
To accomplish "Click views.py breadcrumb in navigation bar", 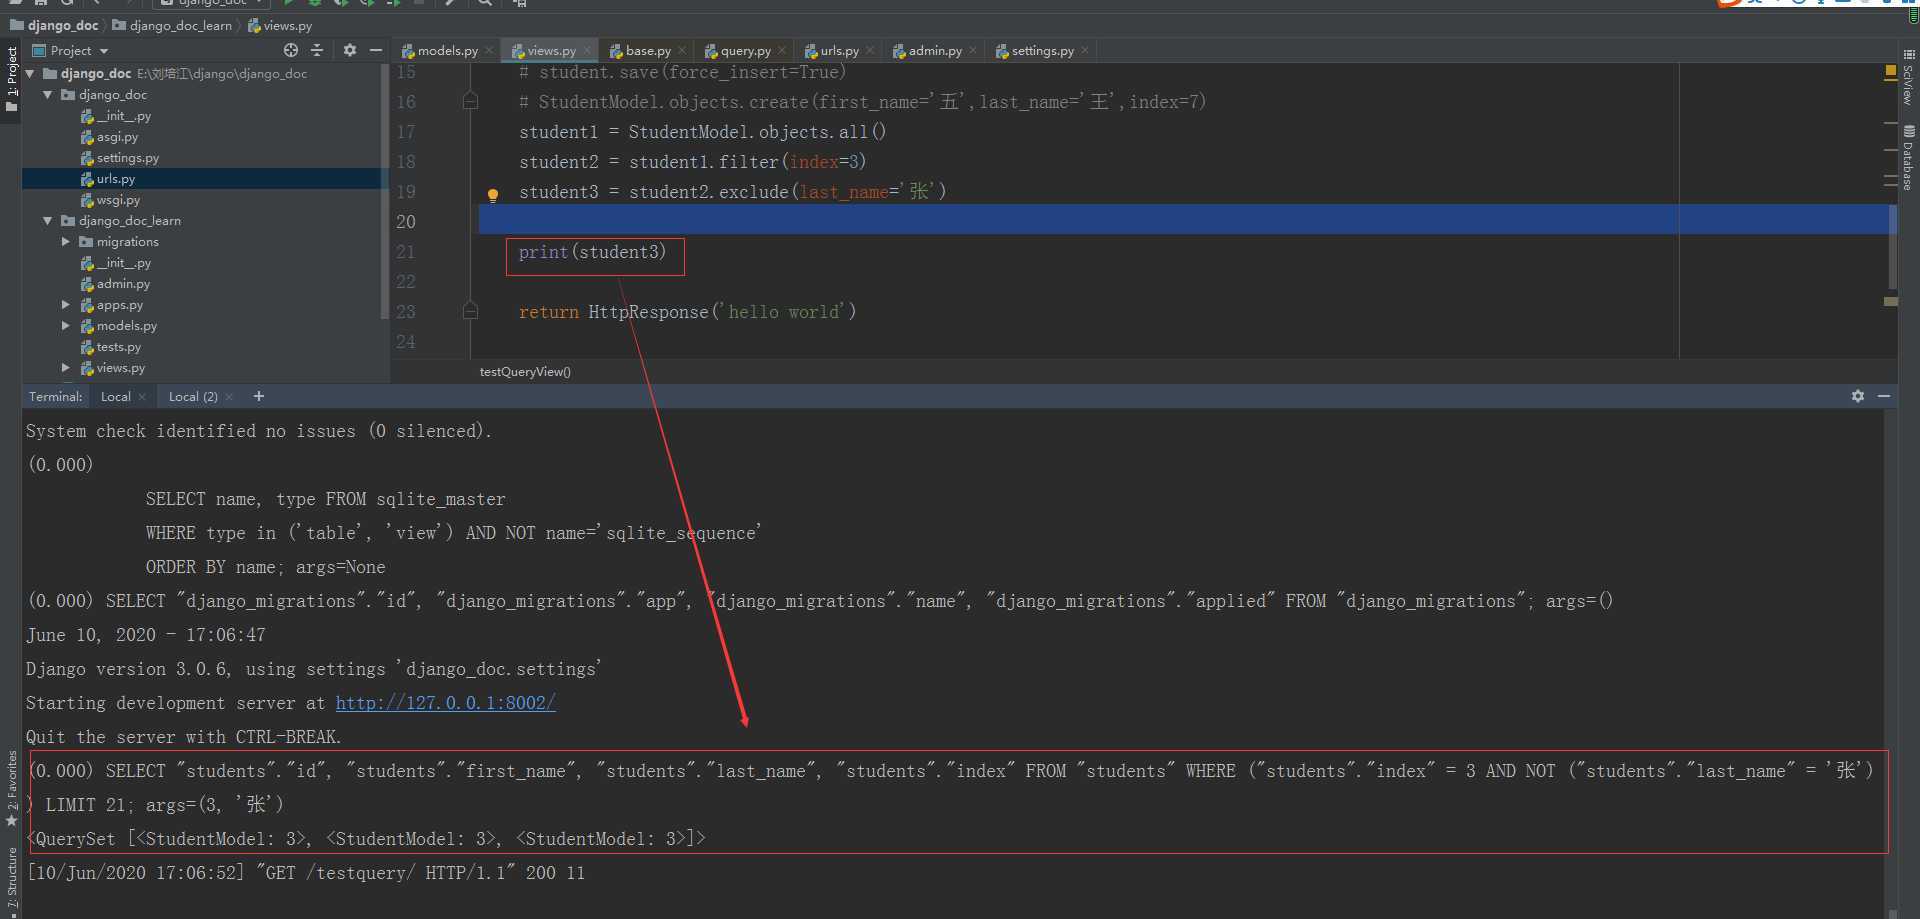I will pyautogui.click(x=280, y=25).
